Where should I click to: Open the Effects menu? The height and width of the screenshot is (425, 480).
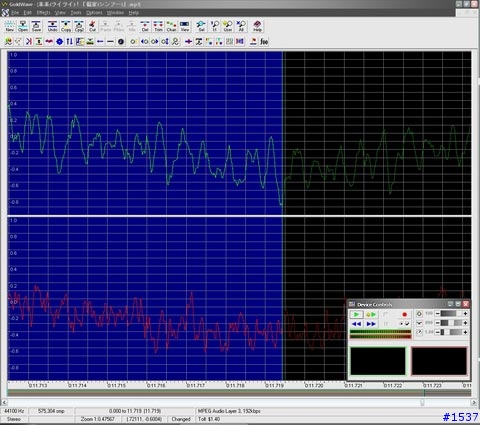43,13
